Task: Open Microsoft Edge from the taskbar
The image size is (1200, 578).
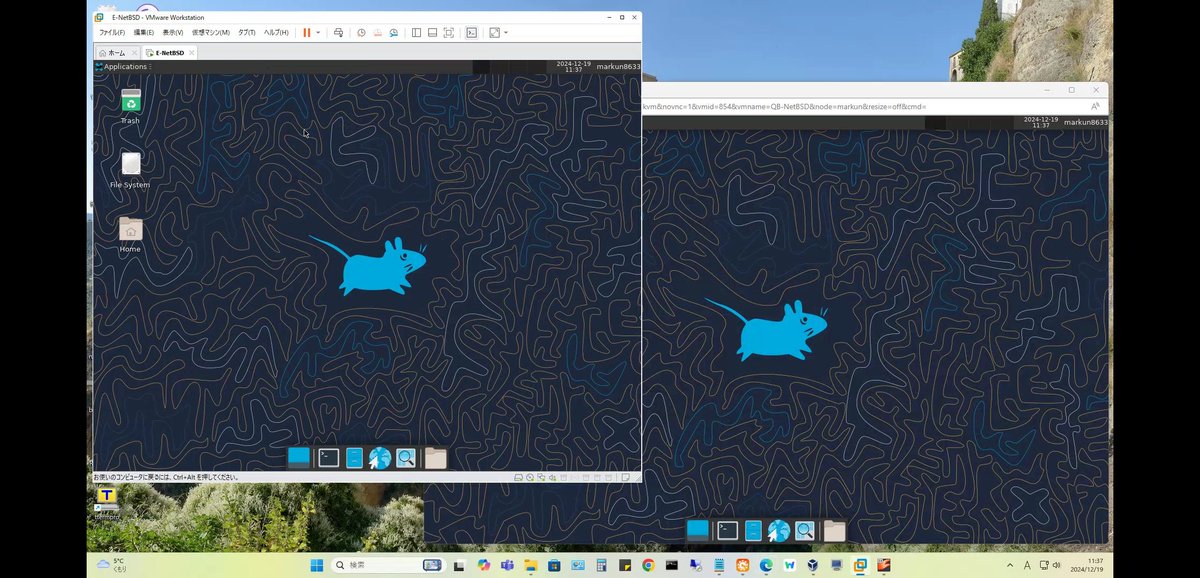Action: point(766,565)
